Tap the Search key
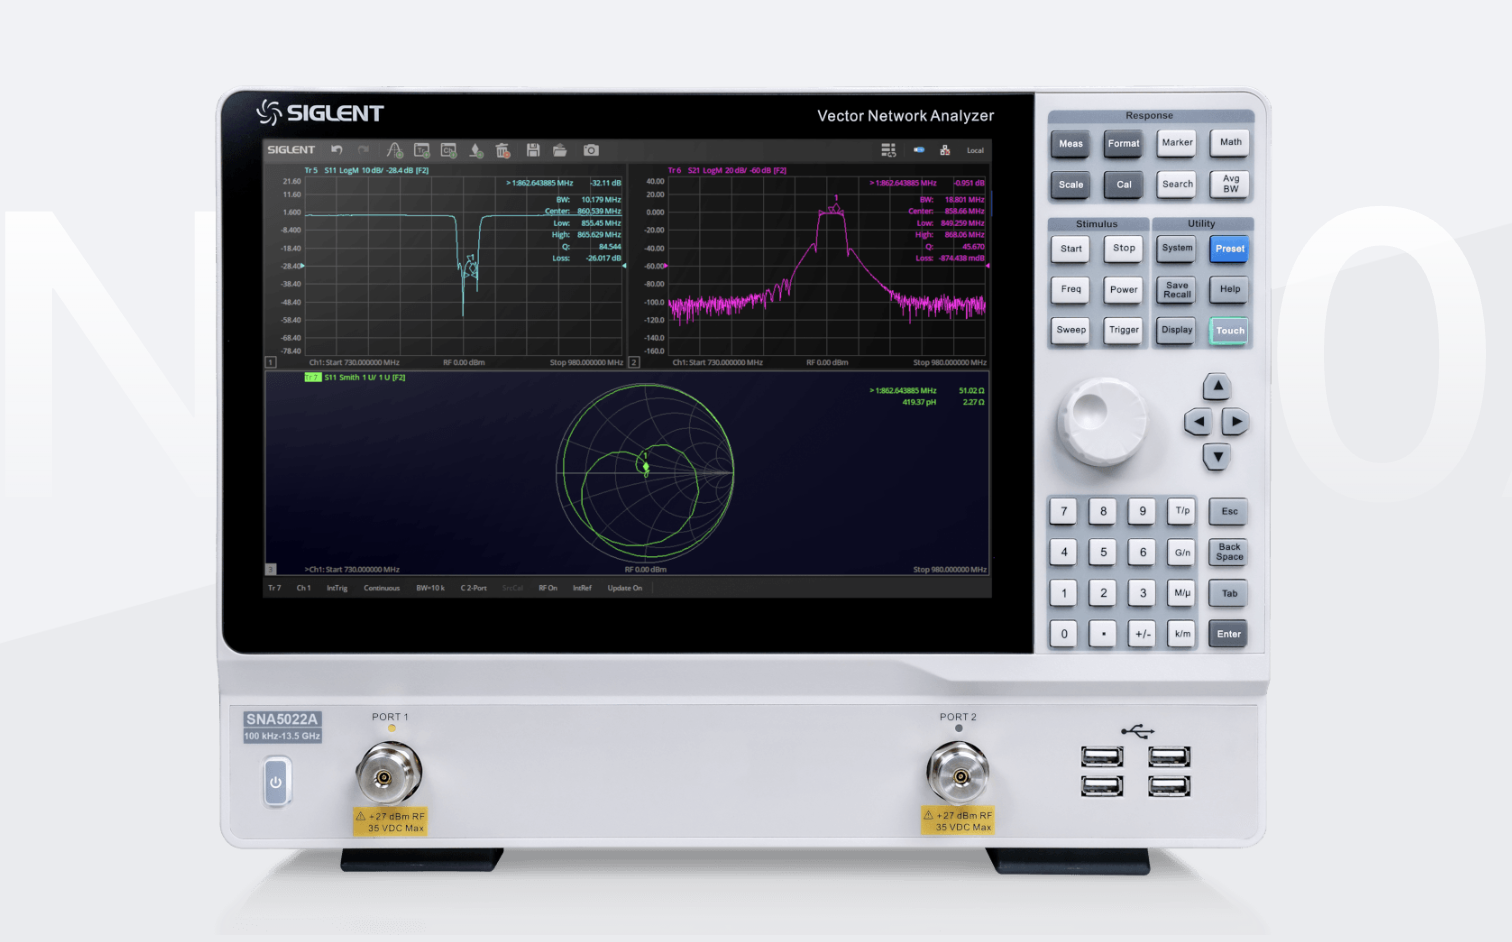Screen dimensions: 1512x942 coord(1177,184)
